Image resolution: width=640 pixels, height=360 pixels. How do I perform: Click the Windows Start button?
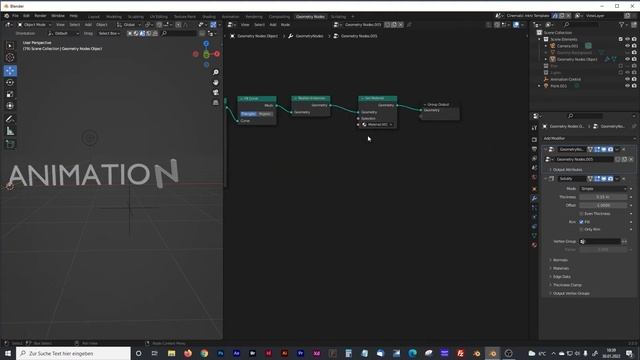point(8,353)
